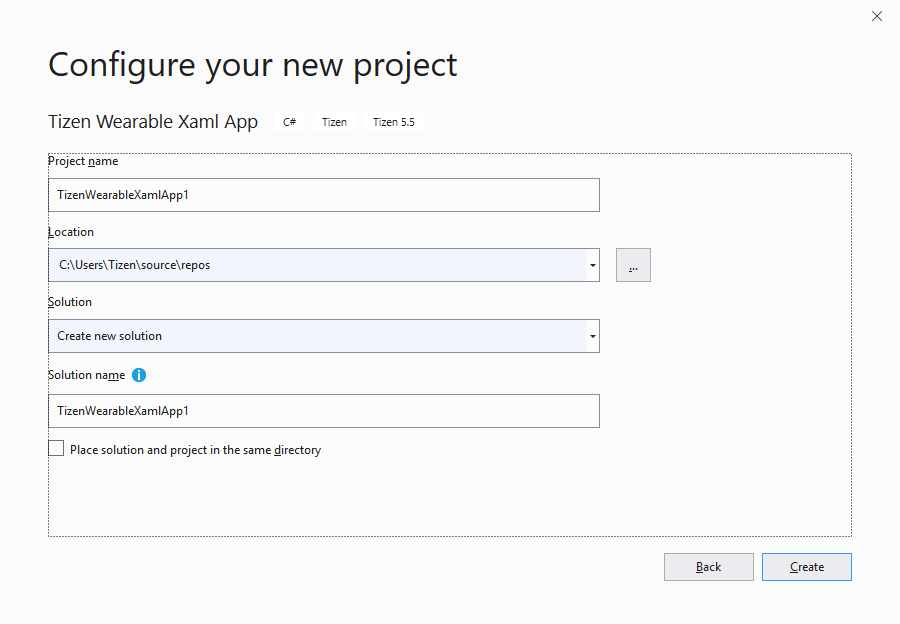Click the 'Location' field label
Image resolution: width=900 pixels, height=624 pixels.
71,232
